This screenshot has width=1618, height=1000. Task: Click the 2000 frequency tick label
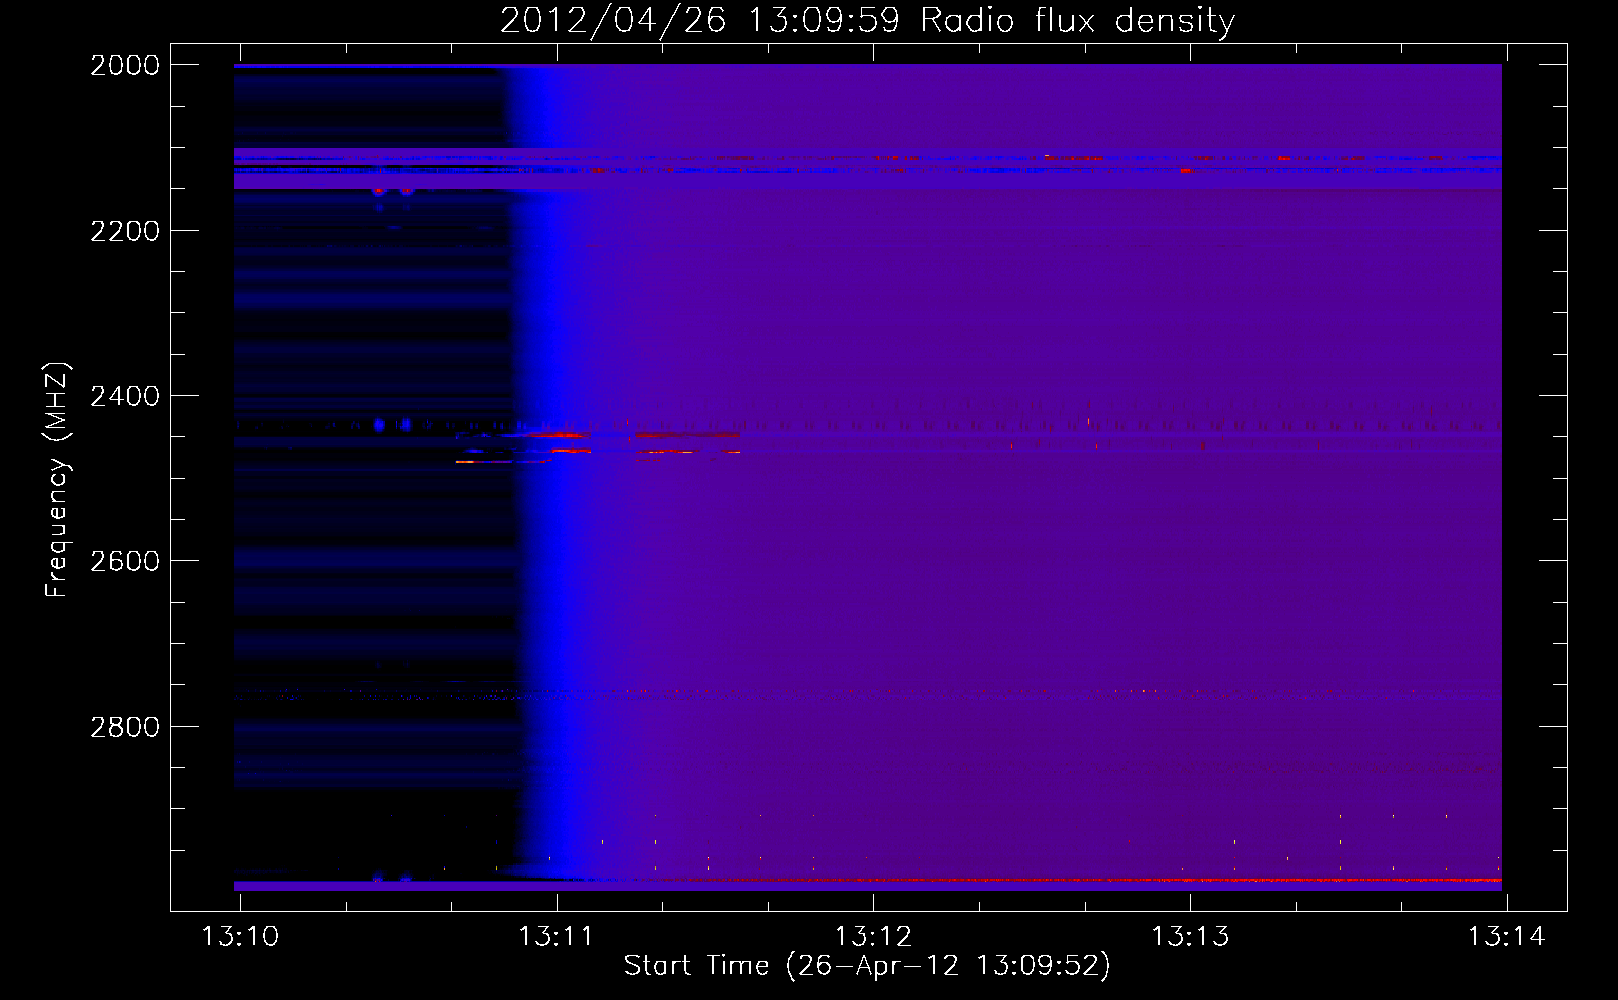[x=125, y=65]
